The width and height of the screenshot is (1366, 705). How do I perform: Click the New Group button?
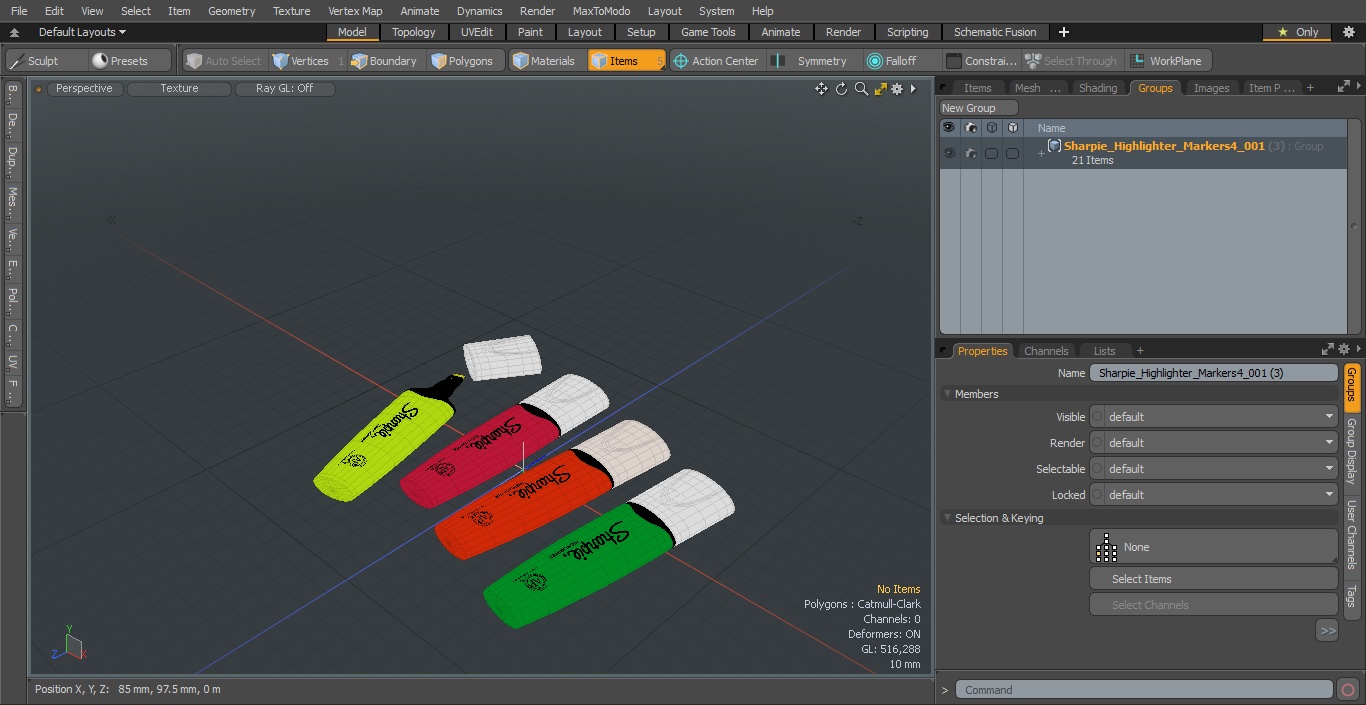(979, 108)
